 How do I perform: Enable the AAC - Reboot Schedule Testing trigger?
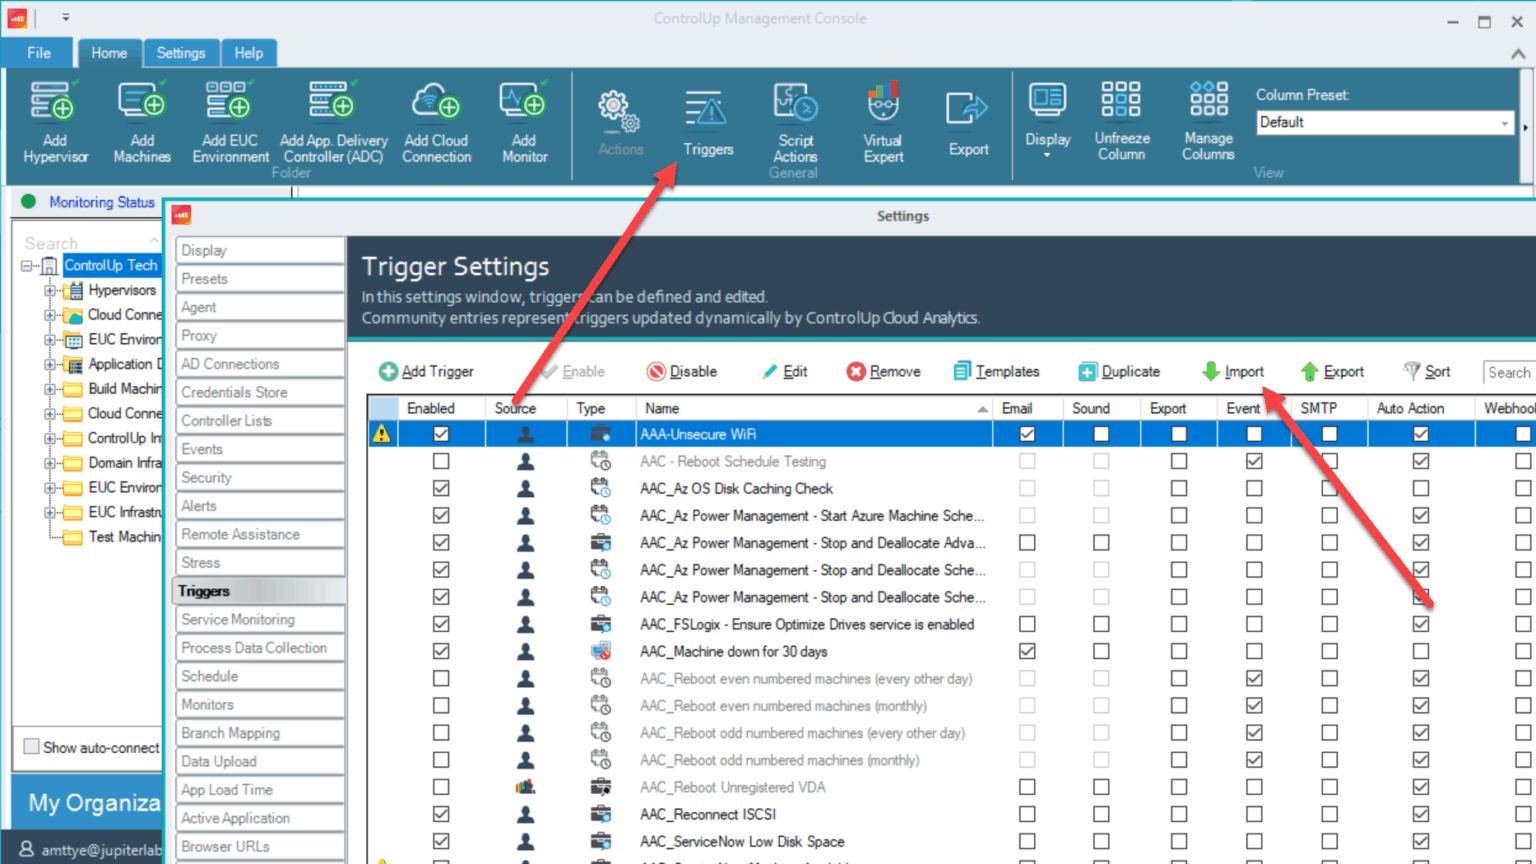click(x=441, y=461)
